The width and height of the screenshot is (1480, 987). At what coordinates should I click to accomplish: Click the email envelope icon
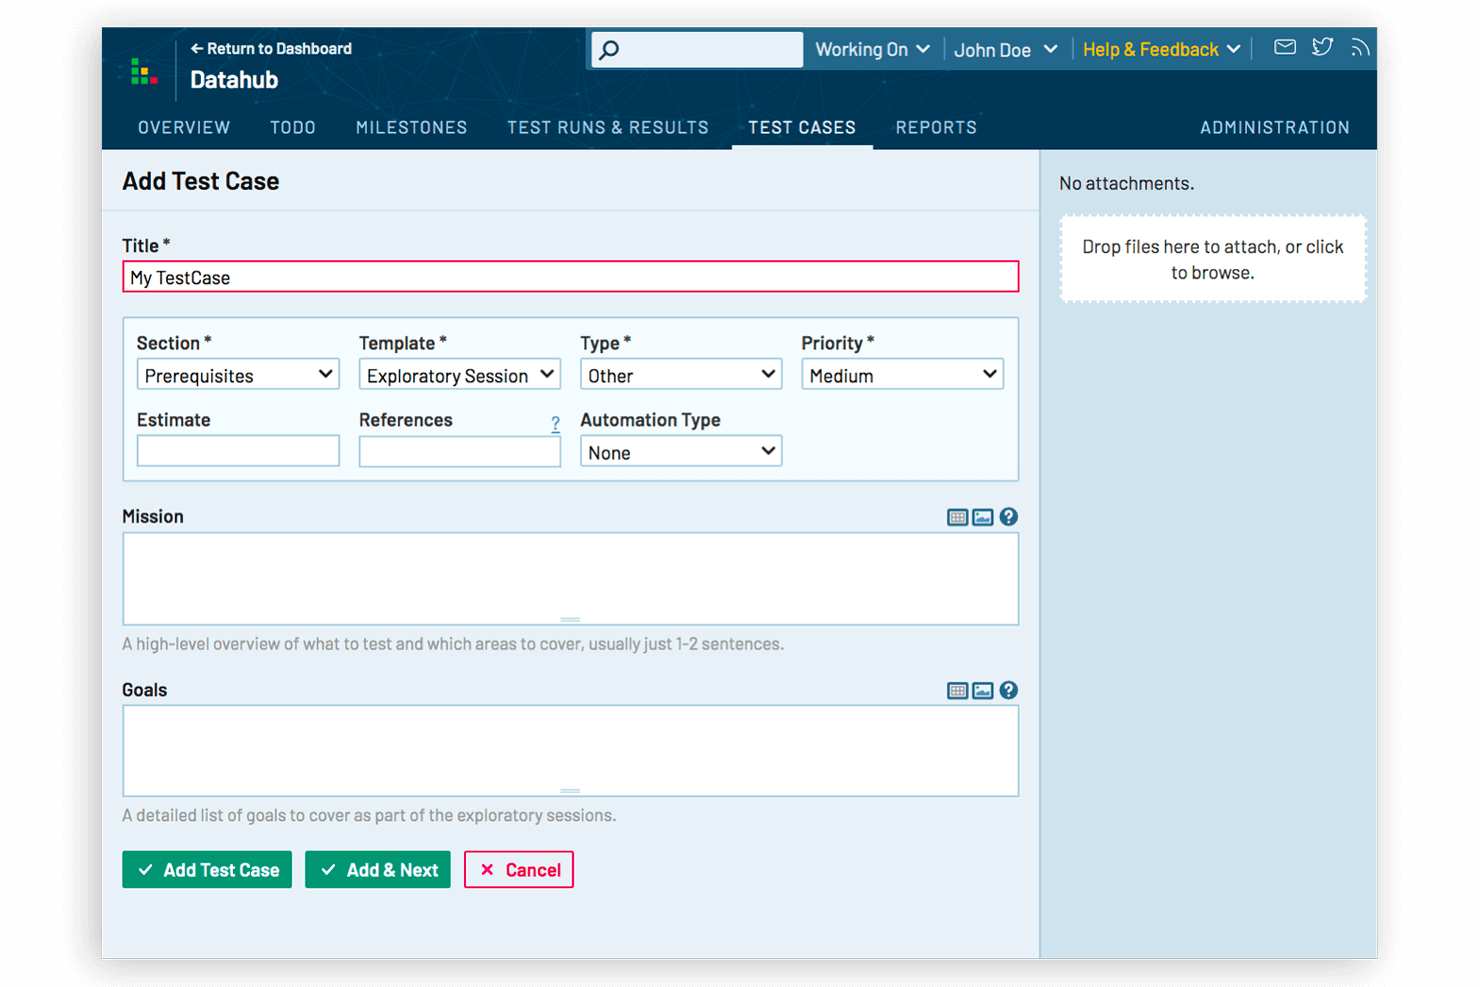click(x=1284, y=46)
